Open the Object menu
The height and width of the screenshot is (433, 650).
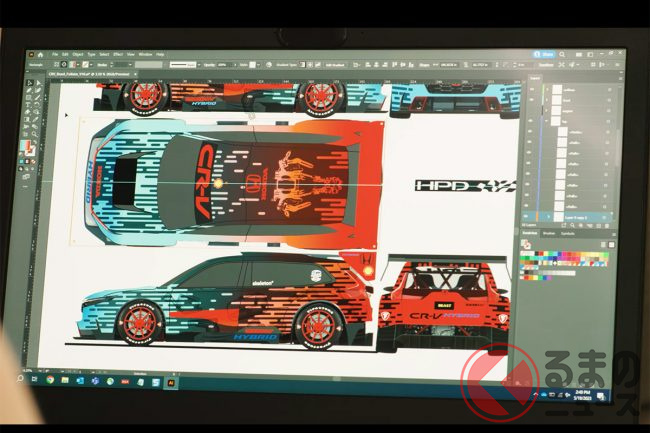(76, 54)
